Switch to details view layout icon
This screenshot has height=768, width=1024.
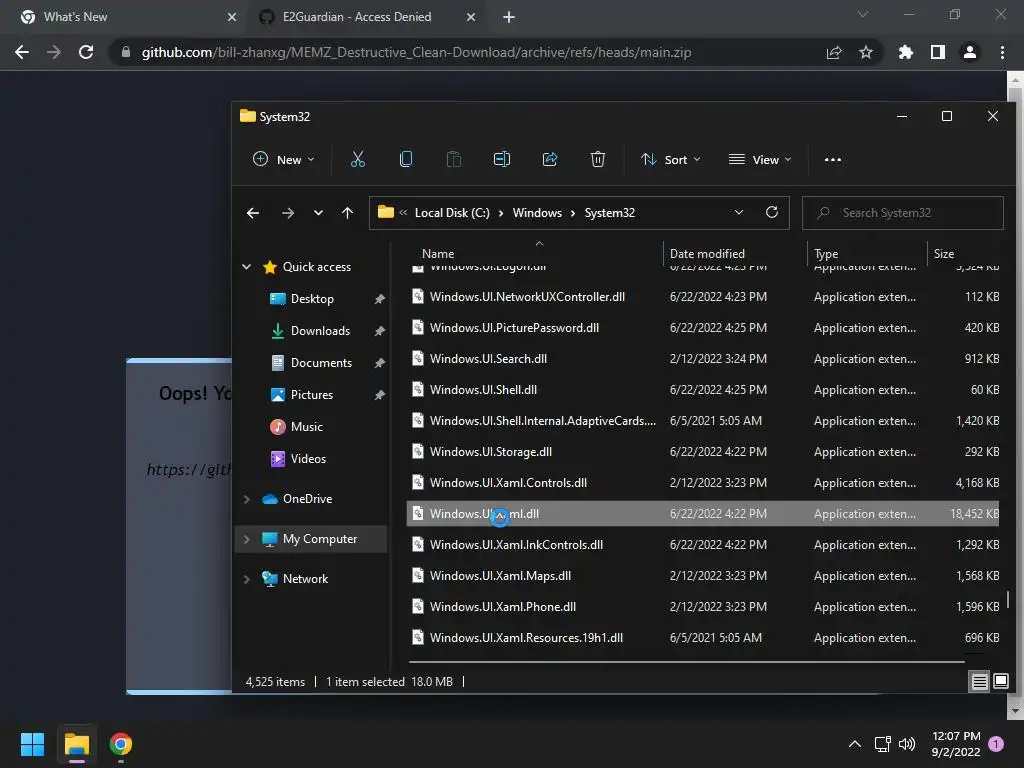pyautogui.click(x=980, y=682)
